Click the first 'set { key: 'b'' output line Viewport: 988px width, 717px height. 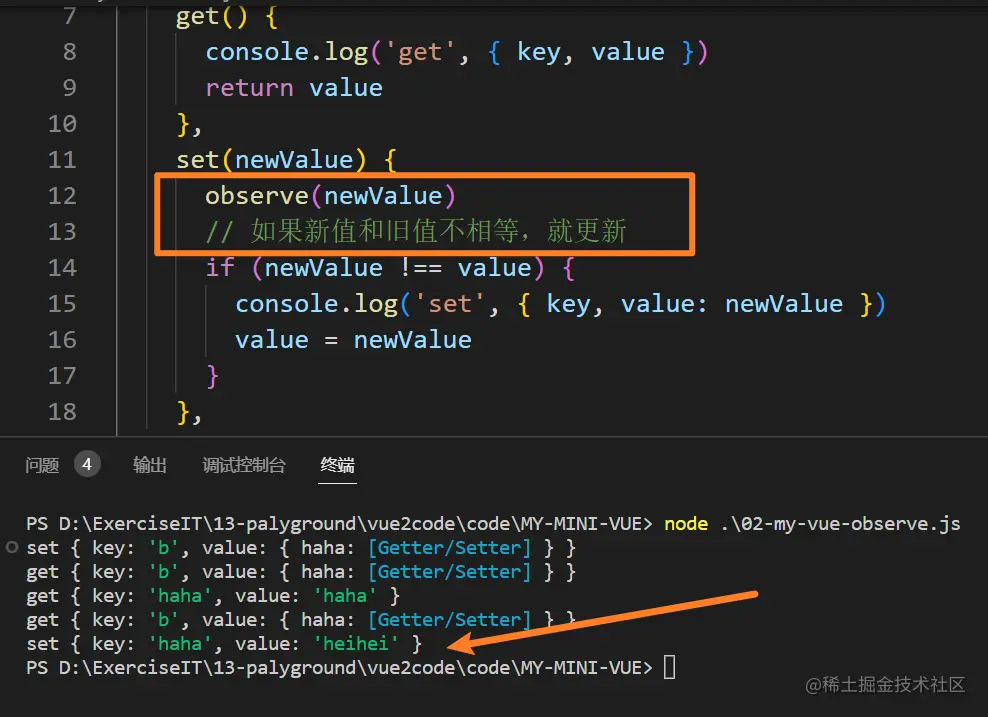(301, 548)
